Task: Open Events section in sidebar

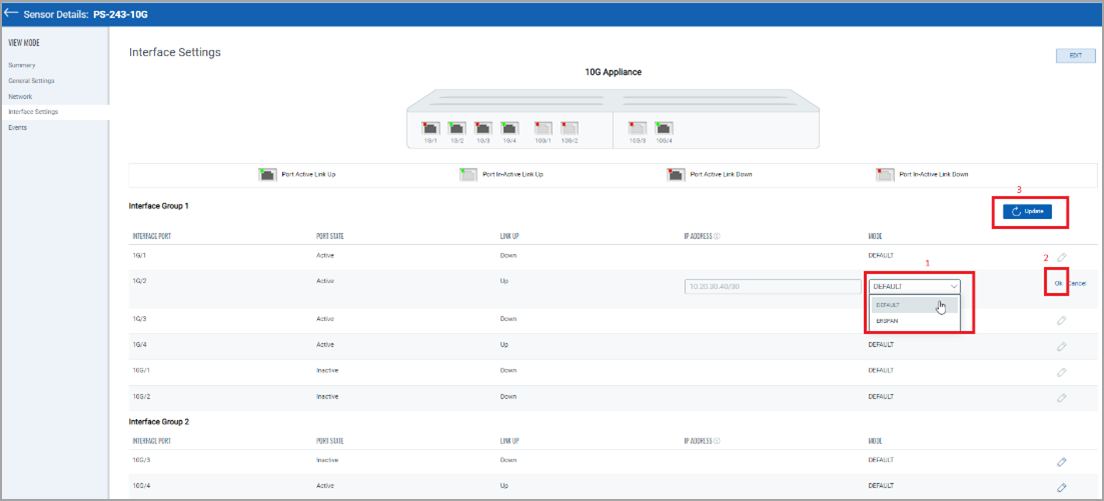Action: pos(18,128)
